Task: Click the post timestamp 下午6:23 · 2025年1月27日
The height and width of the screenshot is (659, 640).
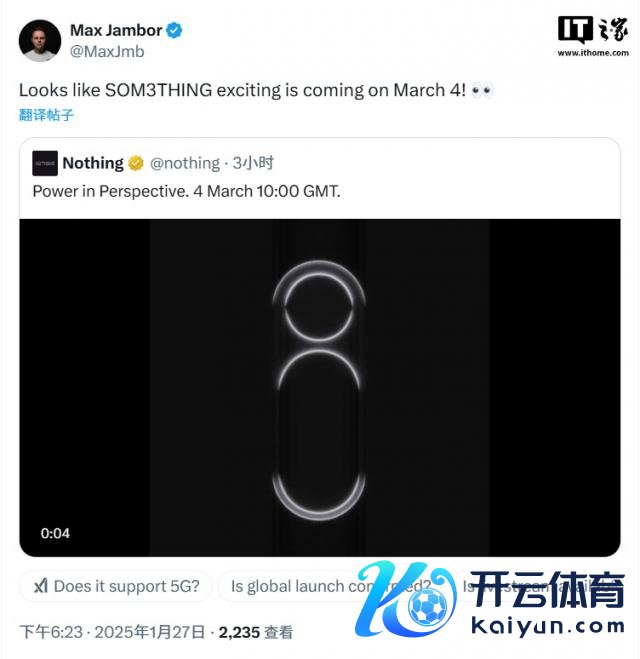Action: [x=112, y=632]
